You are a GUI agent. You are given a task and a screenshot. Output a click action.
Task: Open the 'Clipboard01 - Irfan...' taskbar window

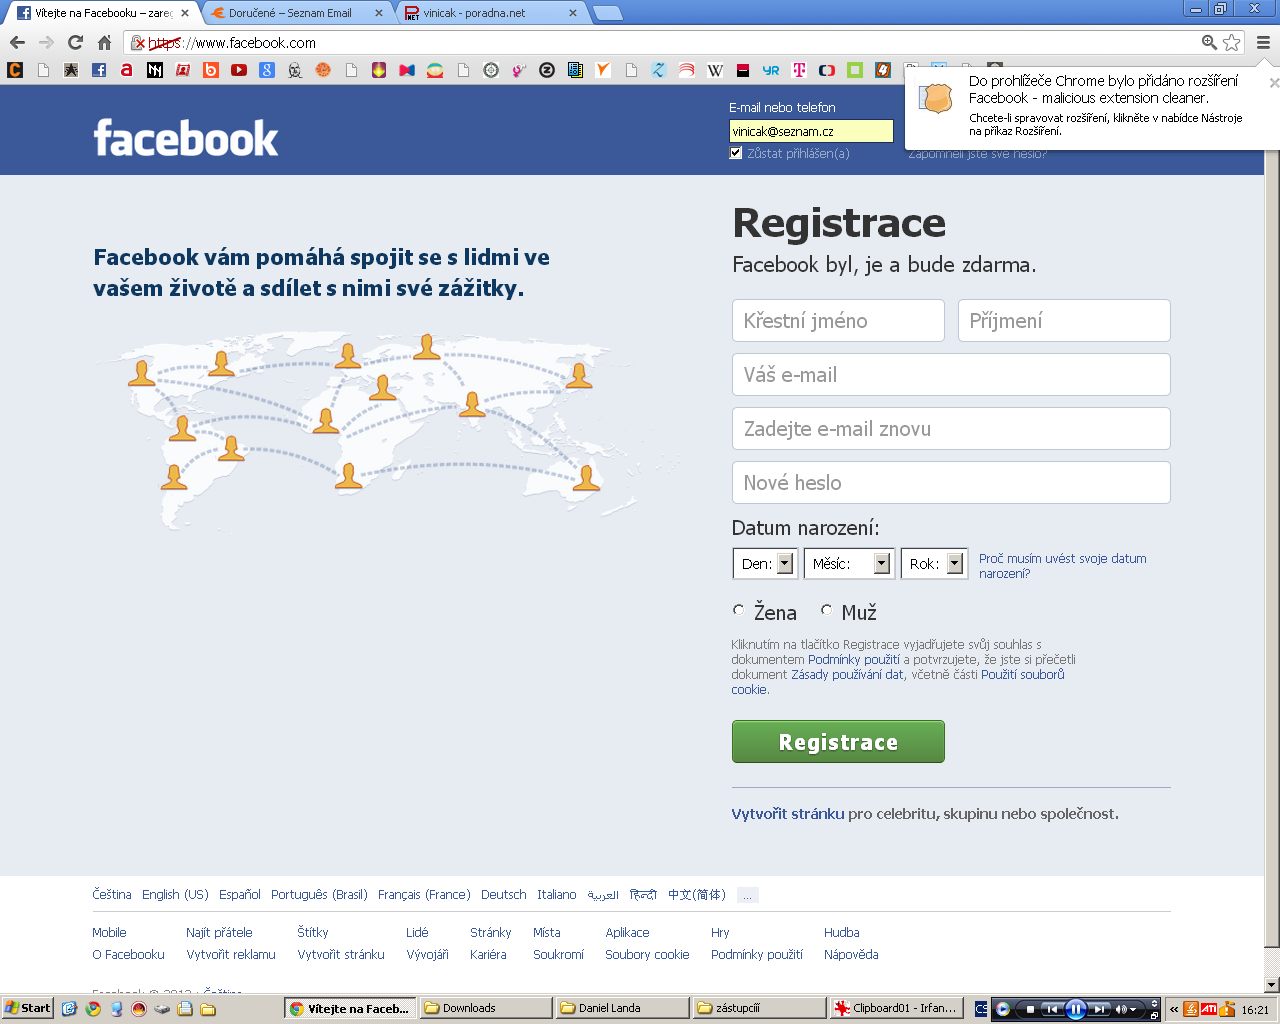(897, 1008)
